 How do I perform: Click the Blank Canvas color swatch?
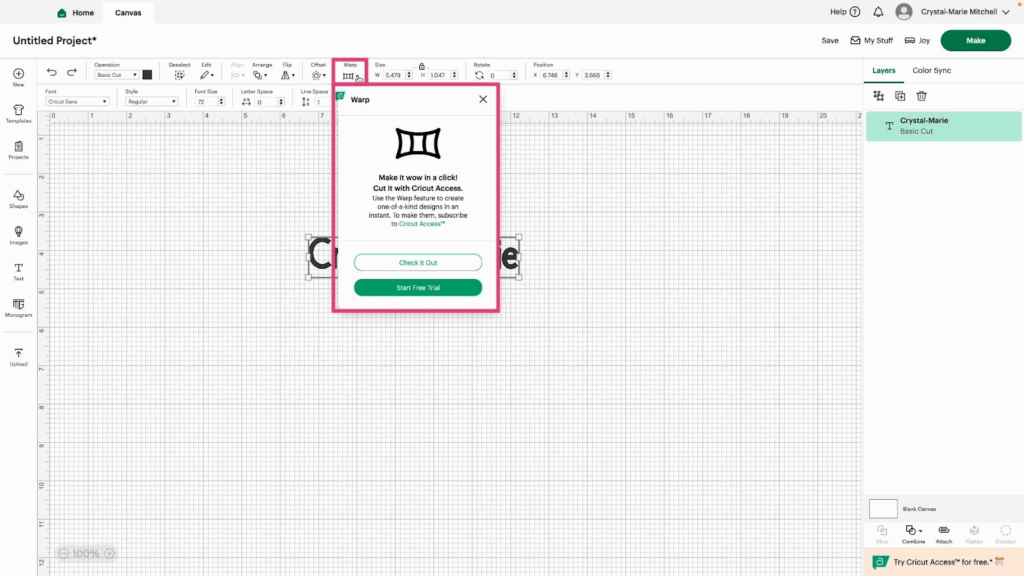tap(883, 509)
